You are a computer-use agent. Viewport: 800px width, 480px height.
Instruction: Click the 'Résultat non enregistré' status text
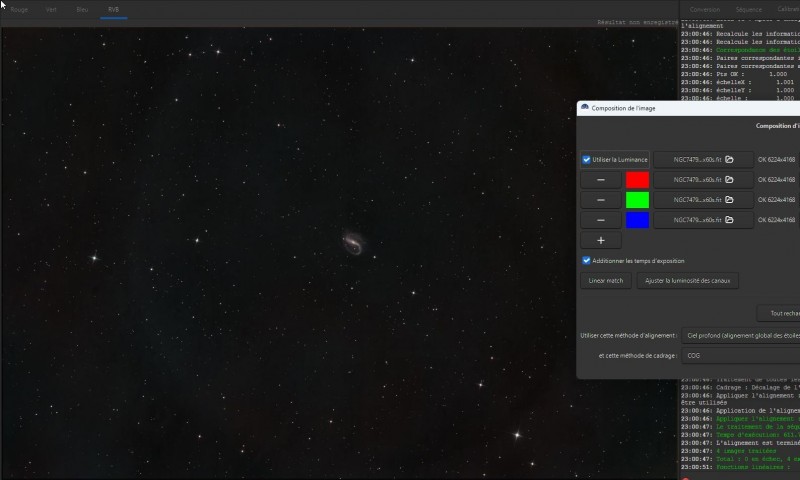[x=637, y=22]
